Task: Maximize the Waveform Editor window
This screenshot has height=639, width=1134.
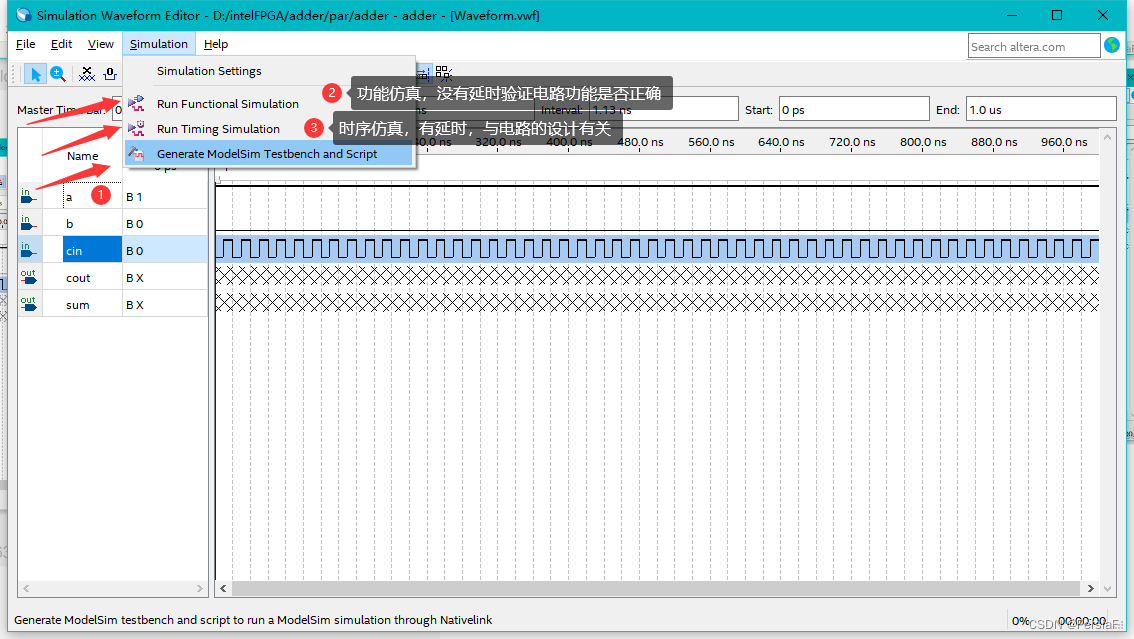Action: (x=1057, y=15)
